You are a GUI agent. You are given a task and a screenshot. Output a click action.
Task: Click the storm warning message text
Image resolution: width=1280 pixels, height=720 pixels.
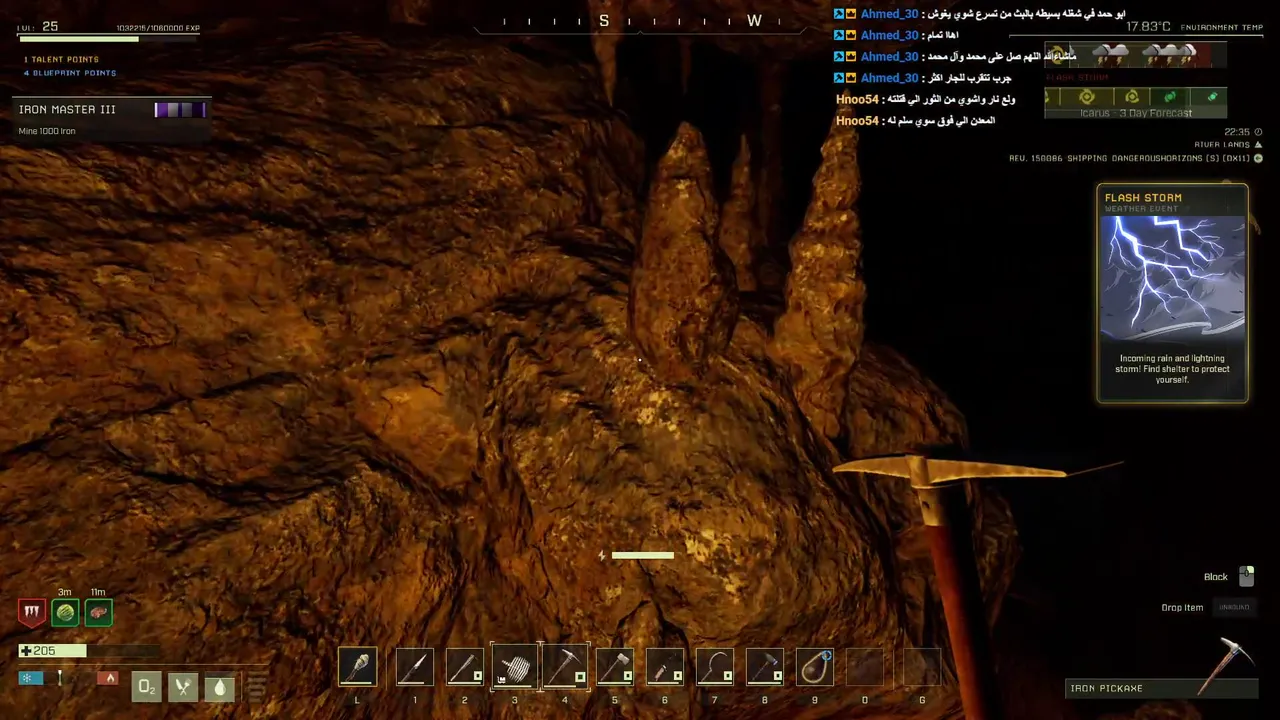1172,369
